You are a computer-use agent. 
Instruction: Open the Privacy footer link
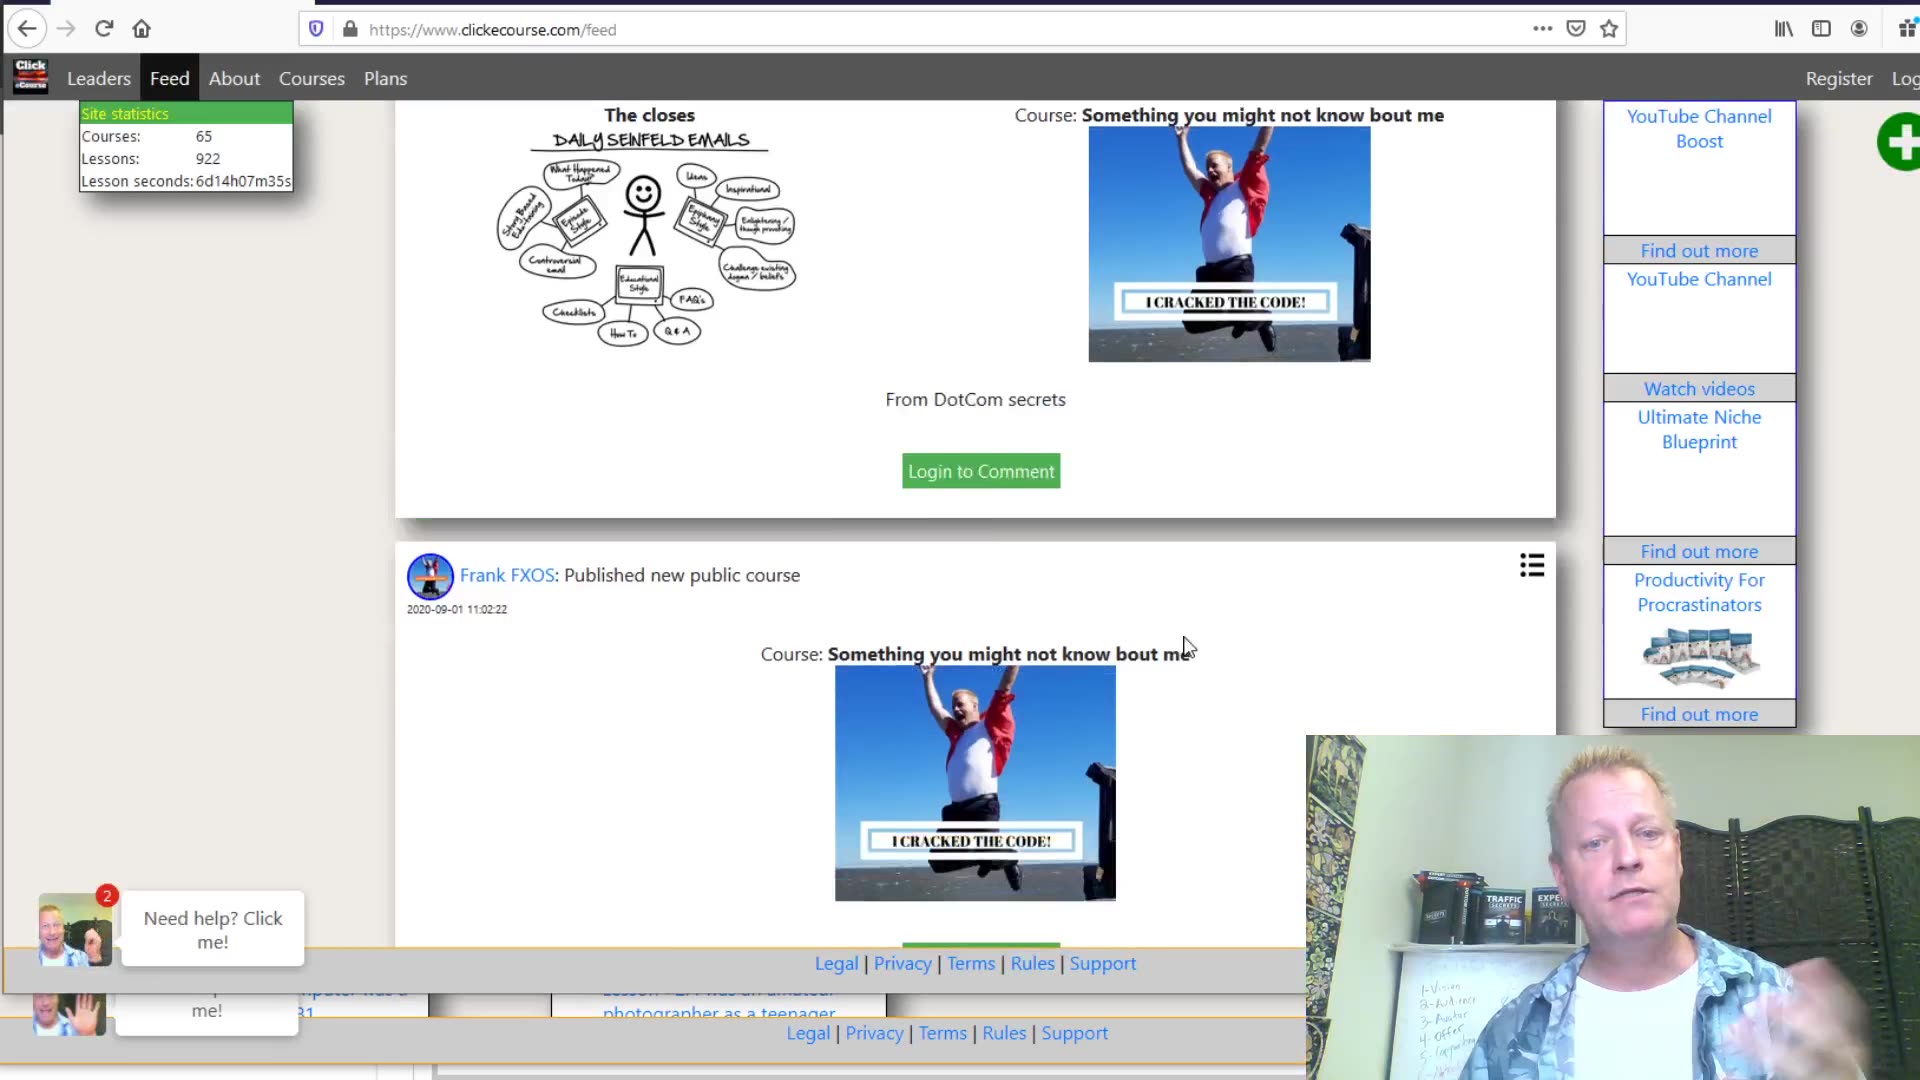902,963
